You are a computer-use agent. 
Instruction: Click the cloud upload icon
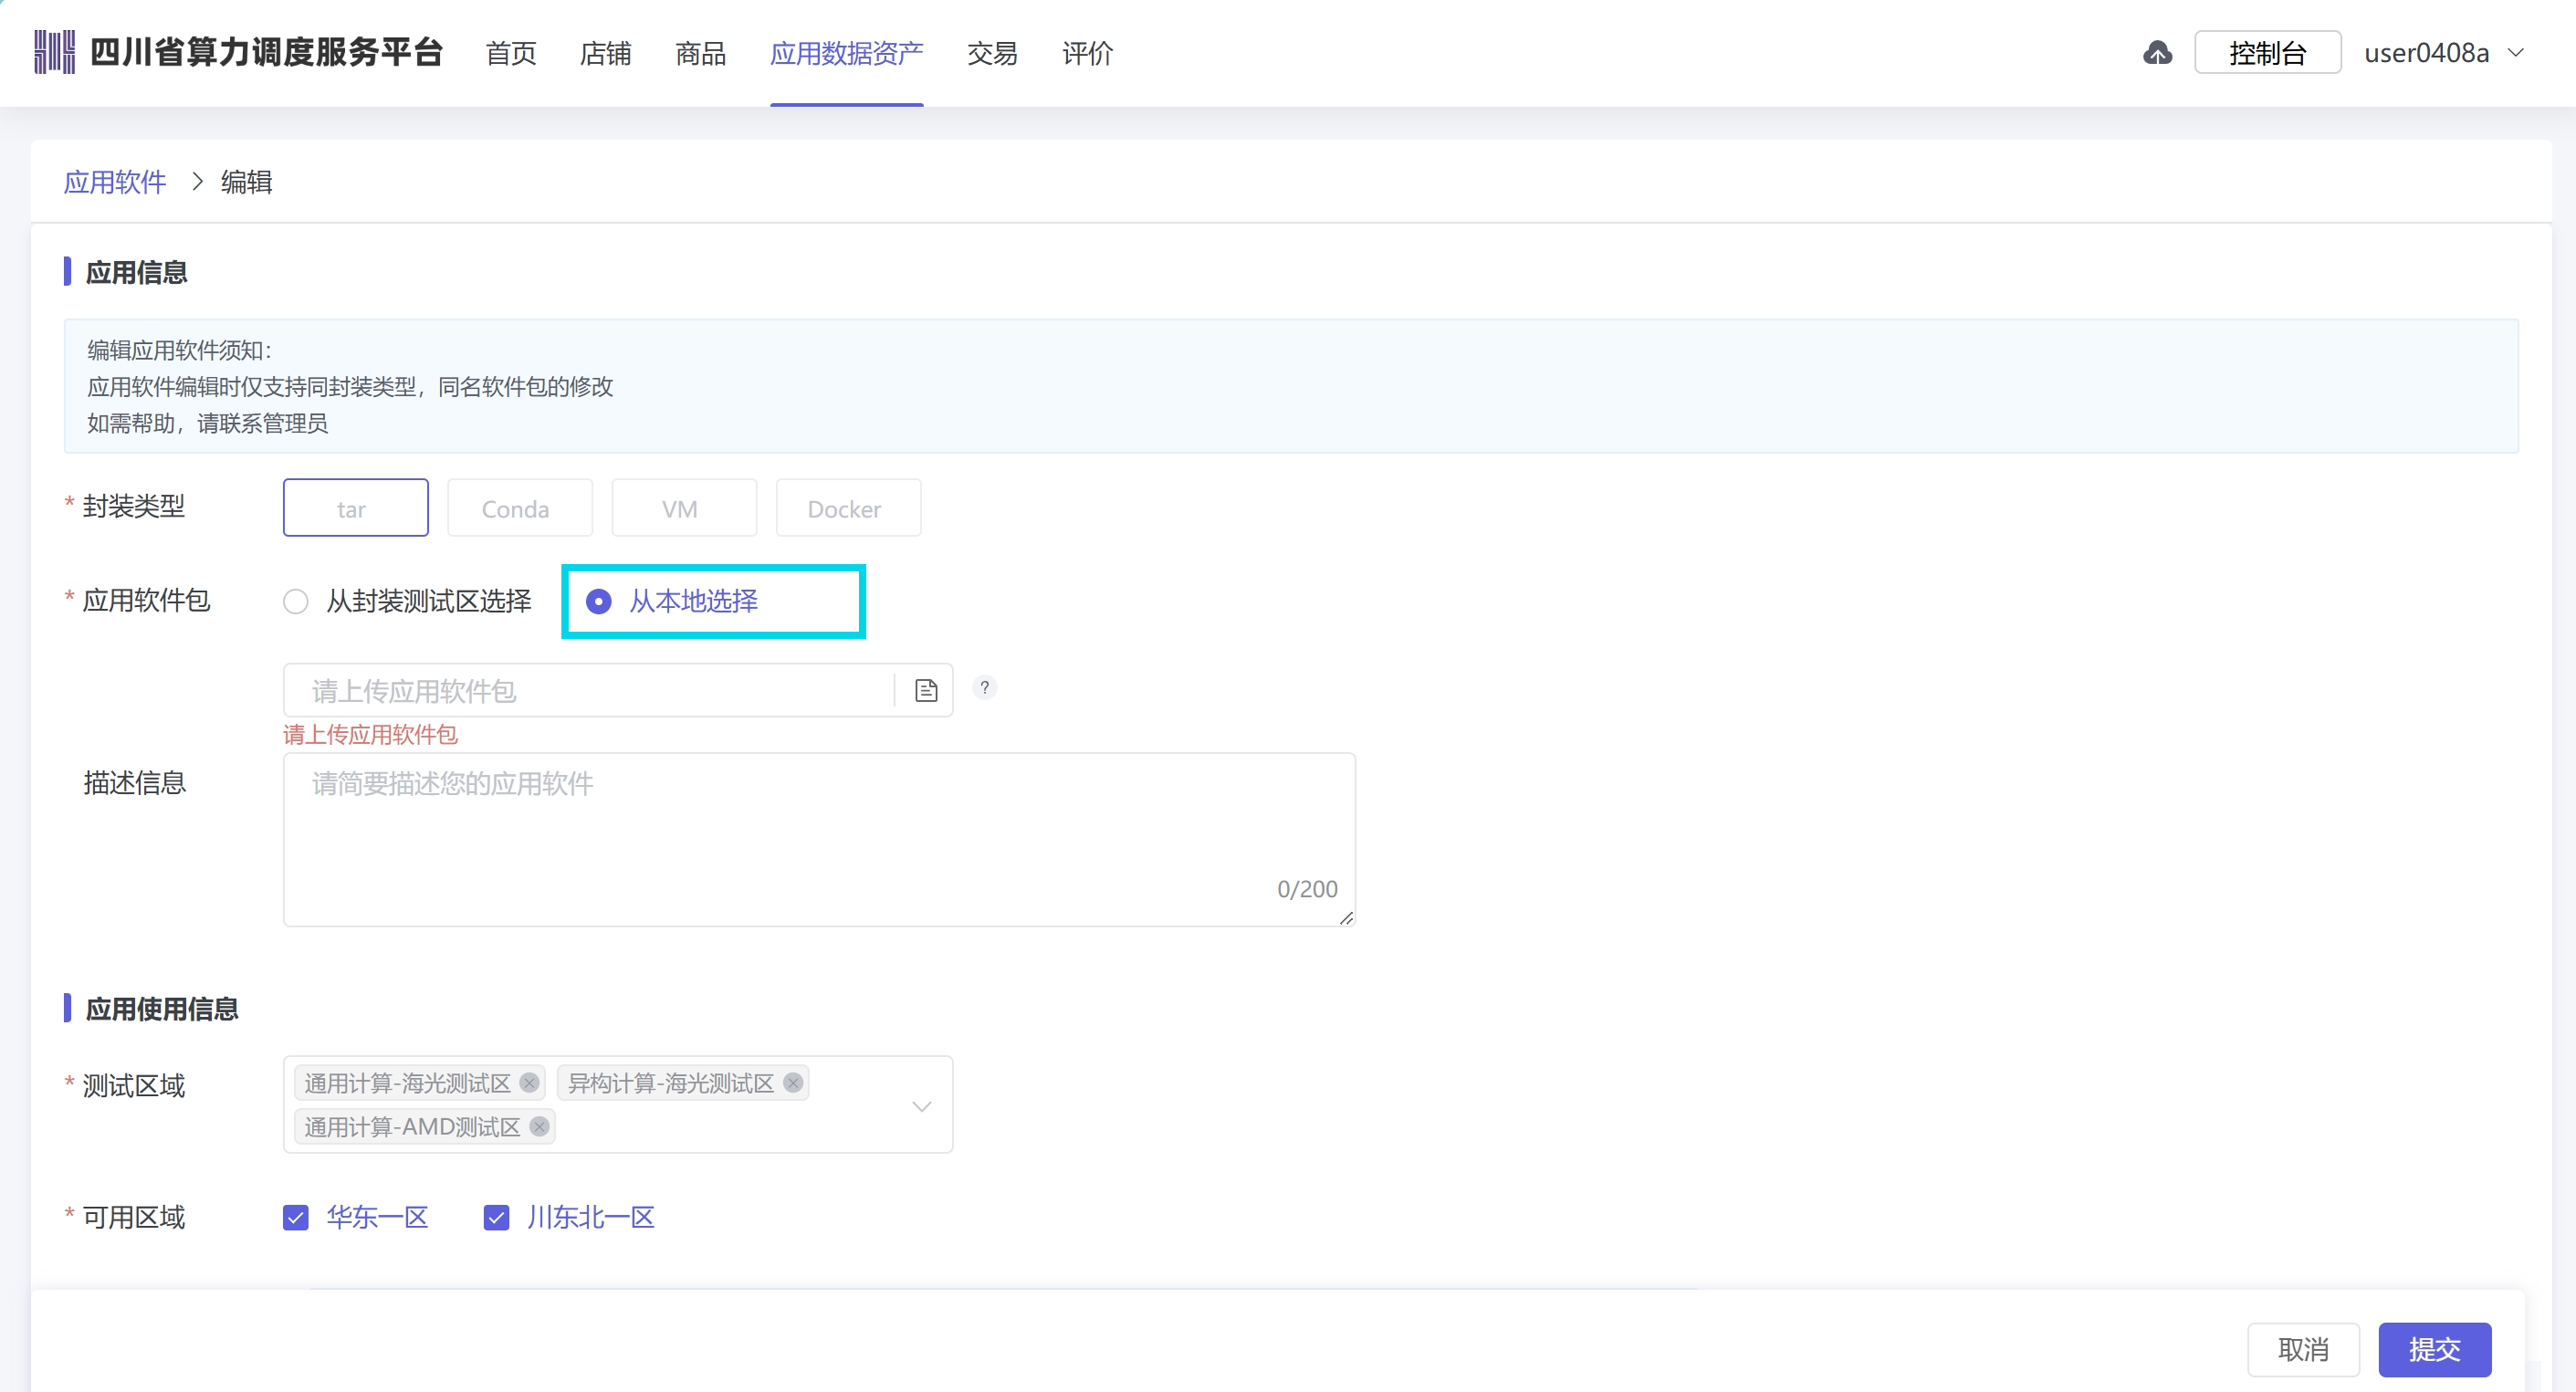pyautogui.click(x=2157, y=52)
